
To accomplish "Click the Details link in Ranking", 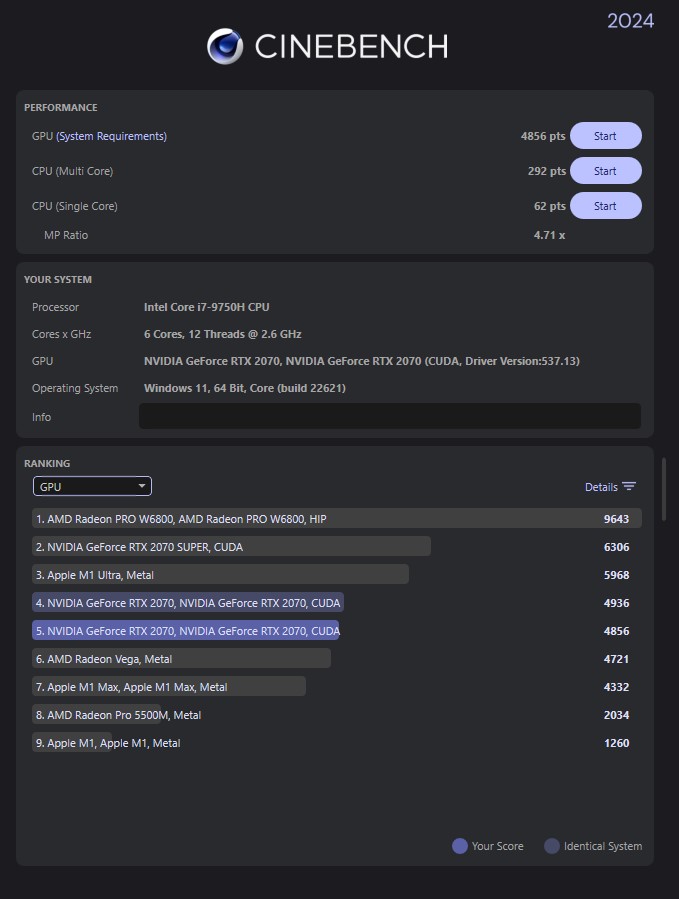I will 601,487.
